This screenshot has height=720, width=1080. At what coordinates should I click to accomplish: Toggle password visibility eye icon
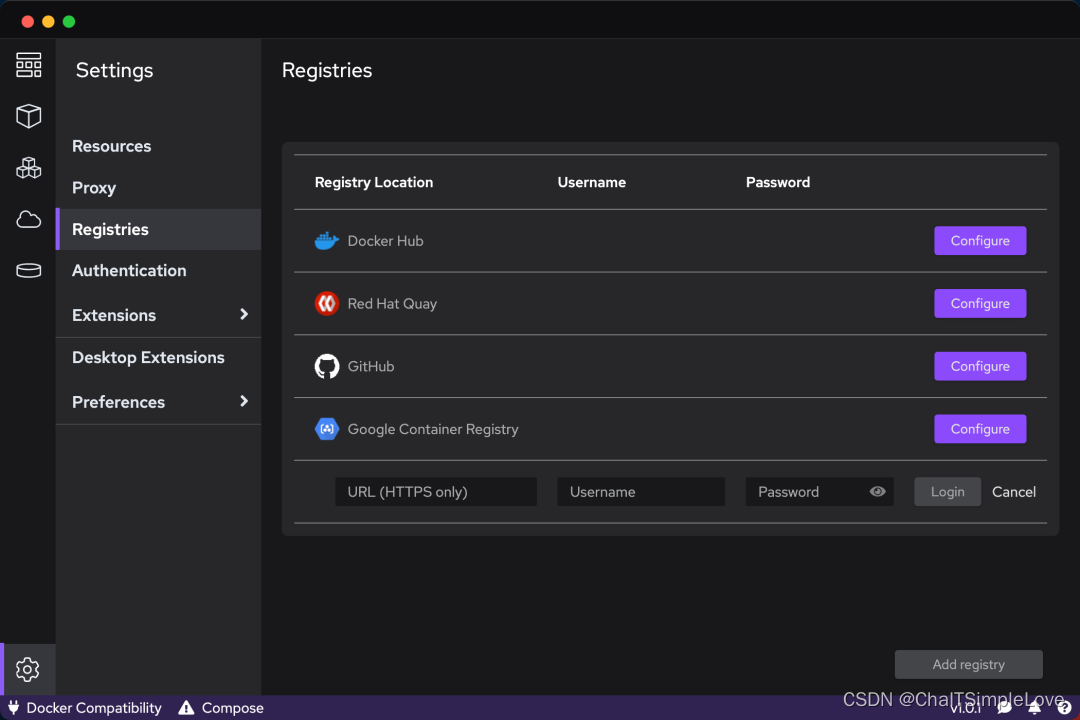(x=877, y=492)
